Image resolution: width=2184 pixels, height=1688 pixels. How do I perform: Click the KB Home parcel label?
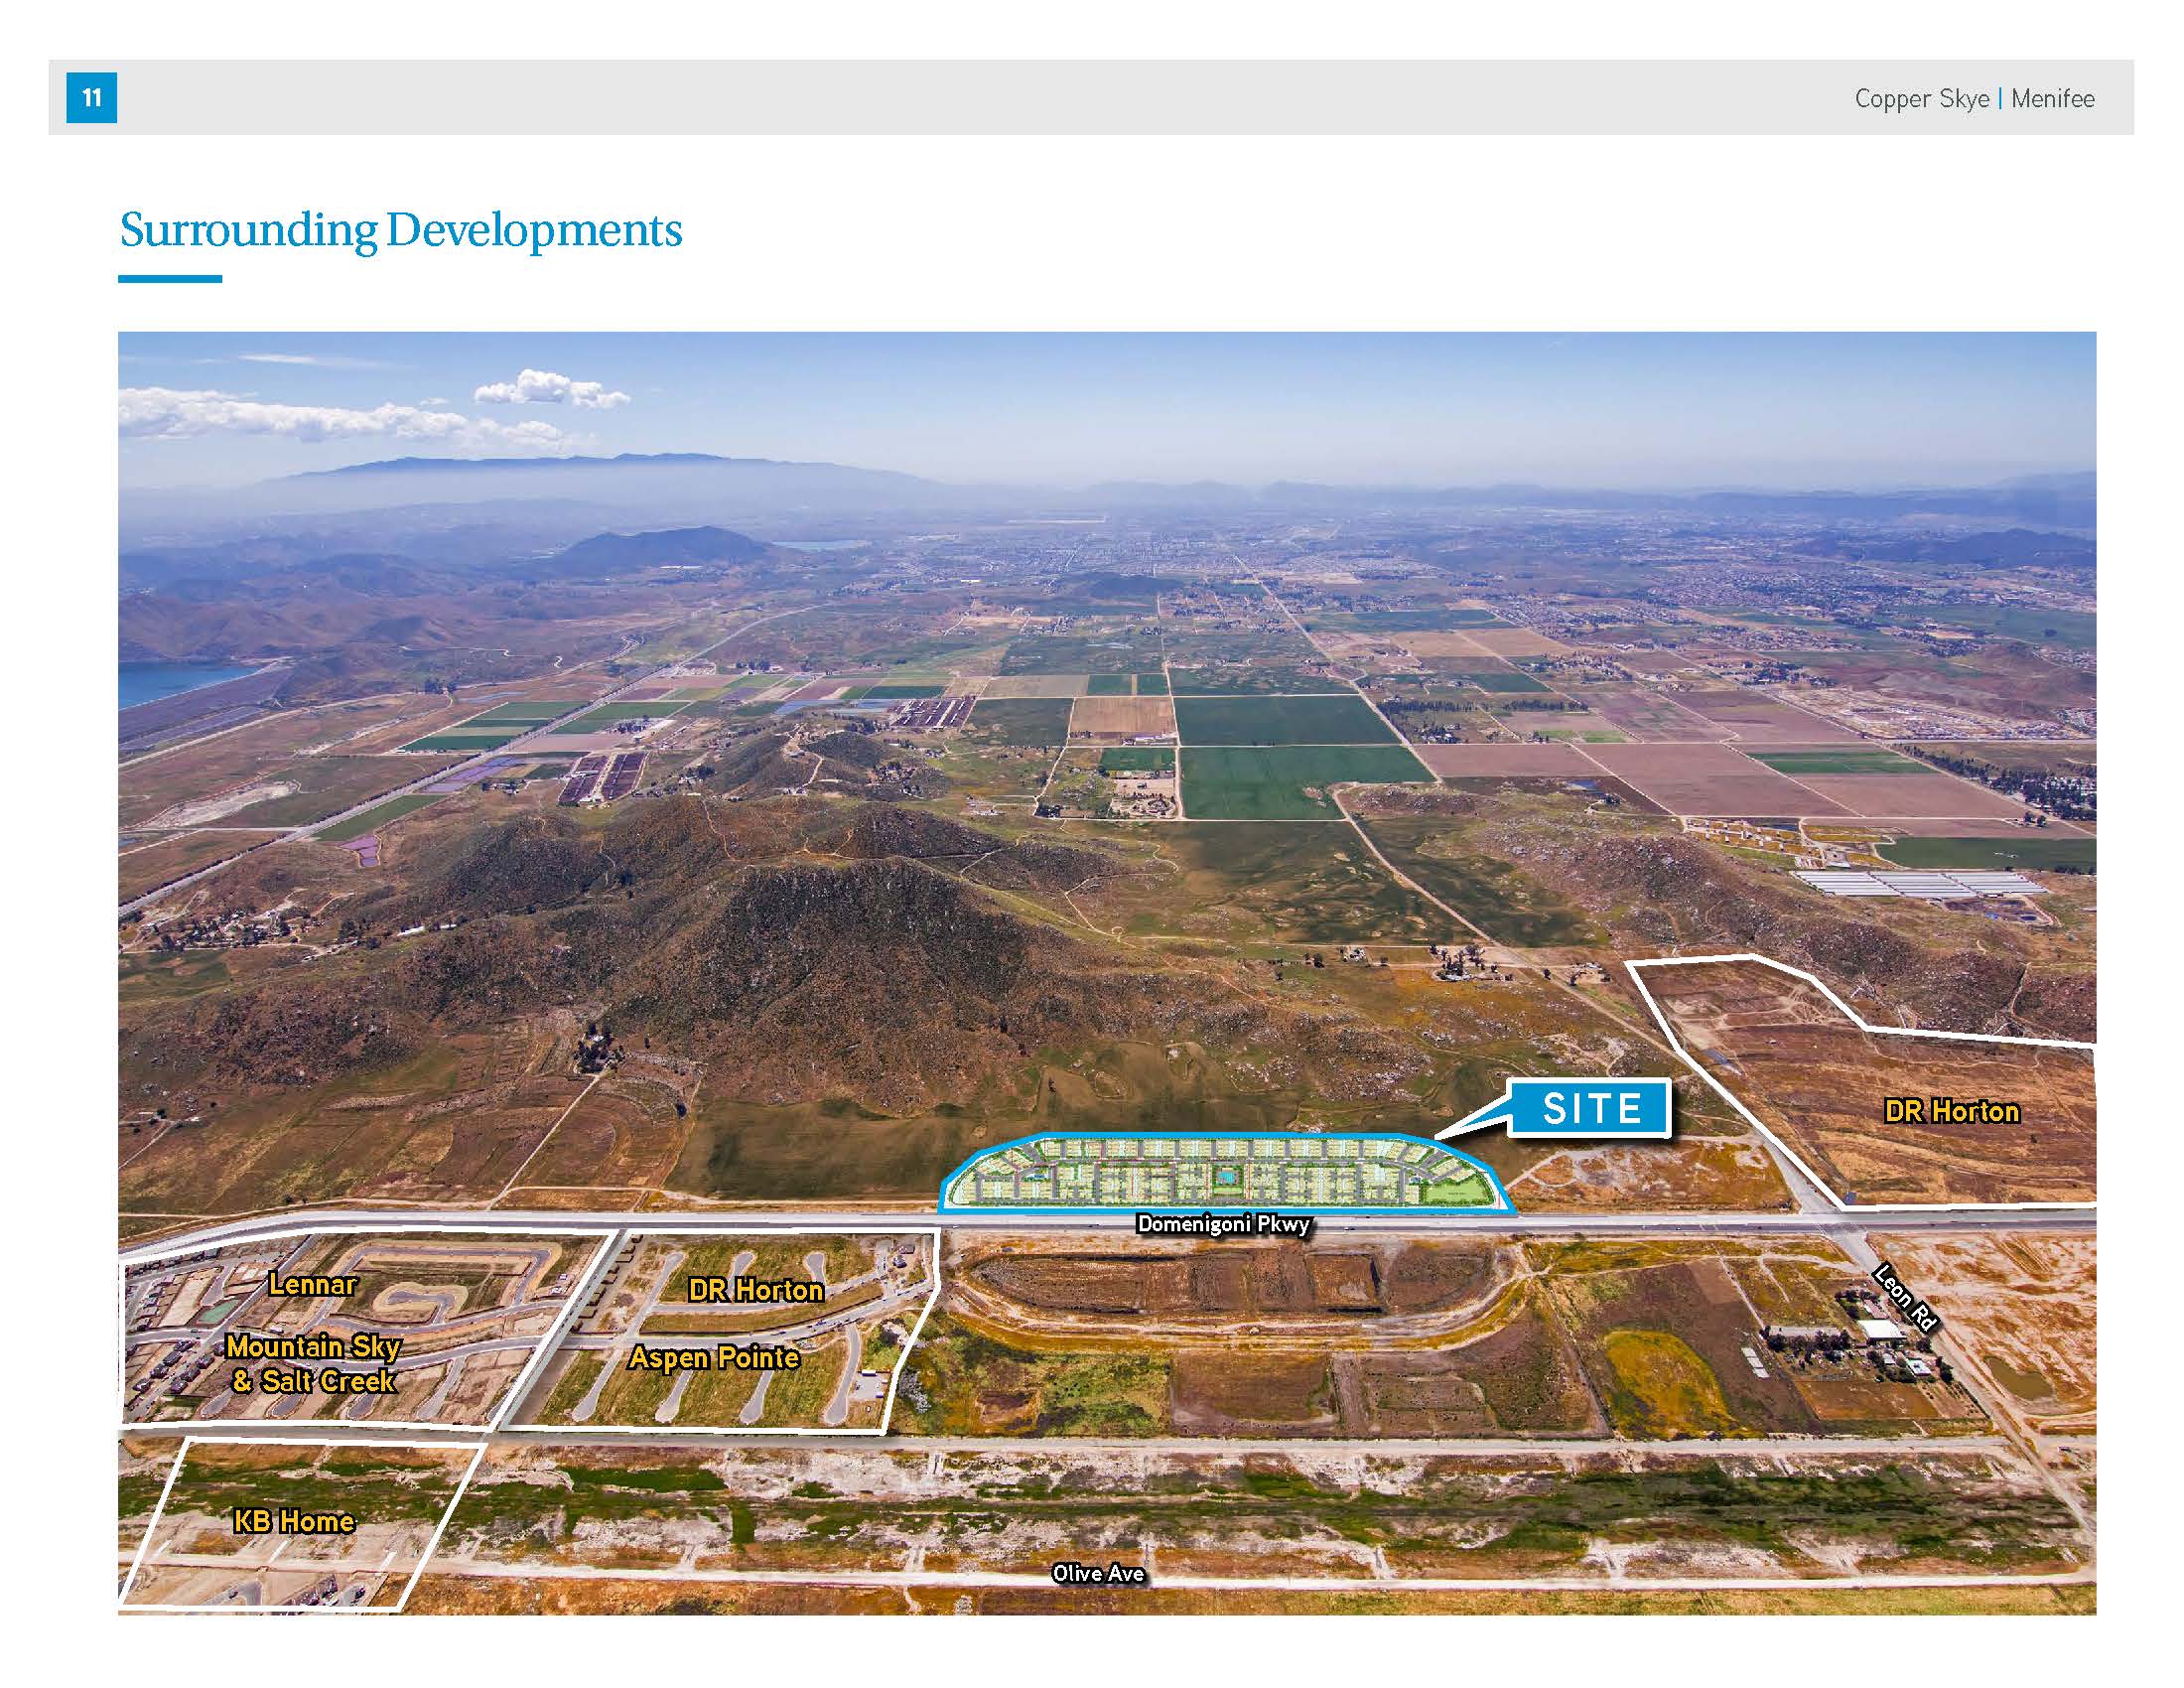pos(293,1522)
